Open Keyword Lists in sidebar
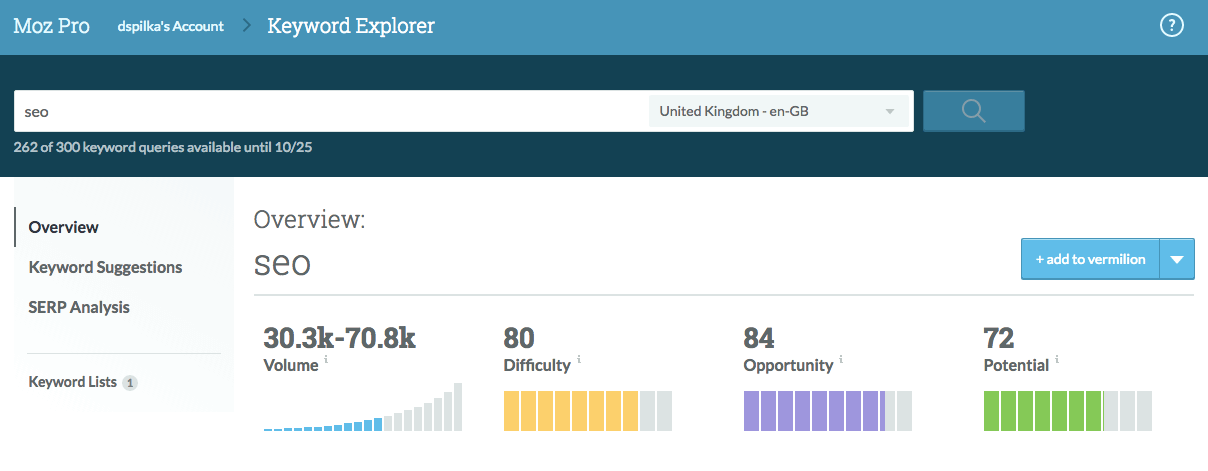This screenshot has height=471, width=1208. point(73,382)
